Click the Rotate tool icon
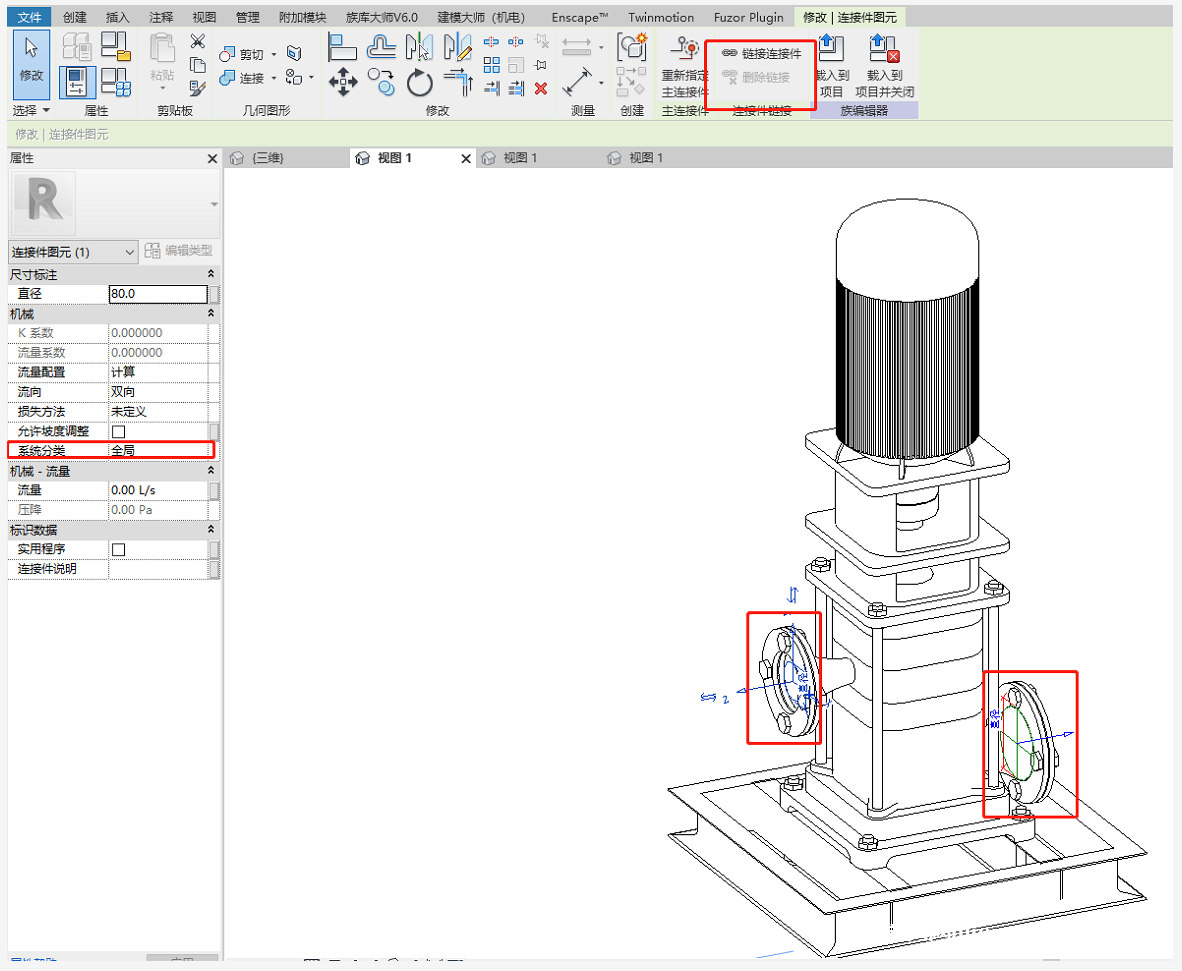This screenshot has width=1182, height=971. pos(419,82)
